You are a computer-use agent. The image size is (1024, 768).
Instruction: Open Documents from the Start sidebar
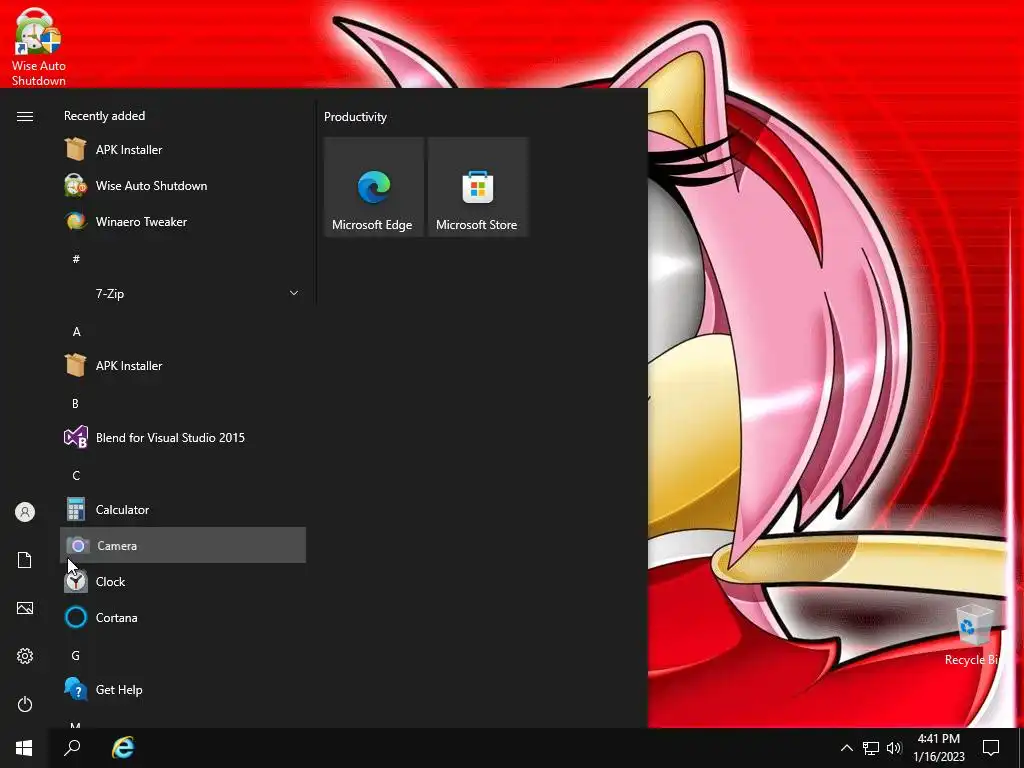(x=25, y=560)
